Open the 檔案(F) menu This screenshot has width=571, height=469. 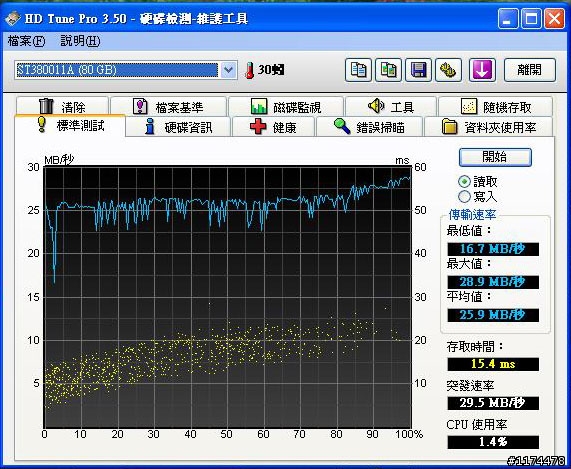point(26,41)
